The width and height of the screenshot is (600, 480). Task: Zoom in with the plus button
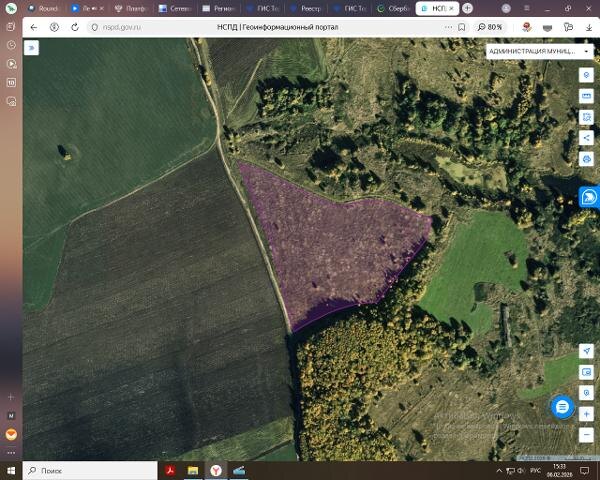click(586, 414)
